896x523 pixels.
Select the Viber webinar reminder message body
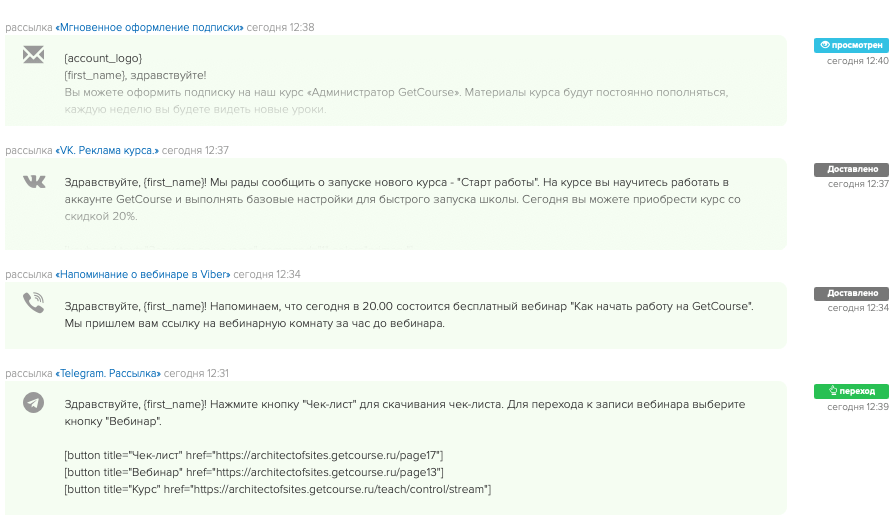408,314
